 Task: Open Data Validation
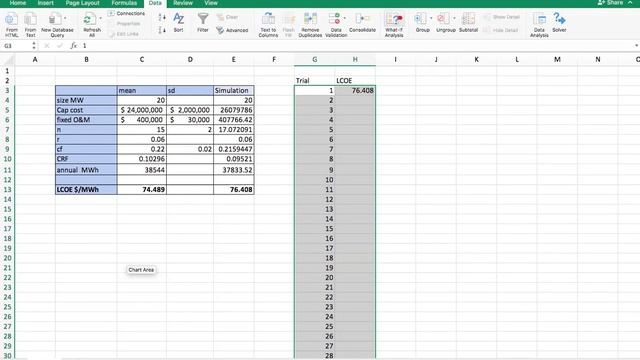(x=335, y=24)
